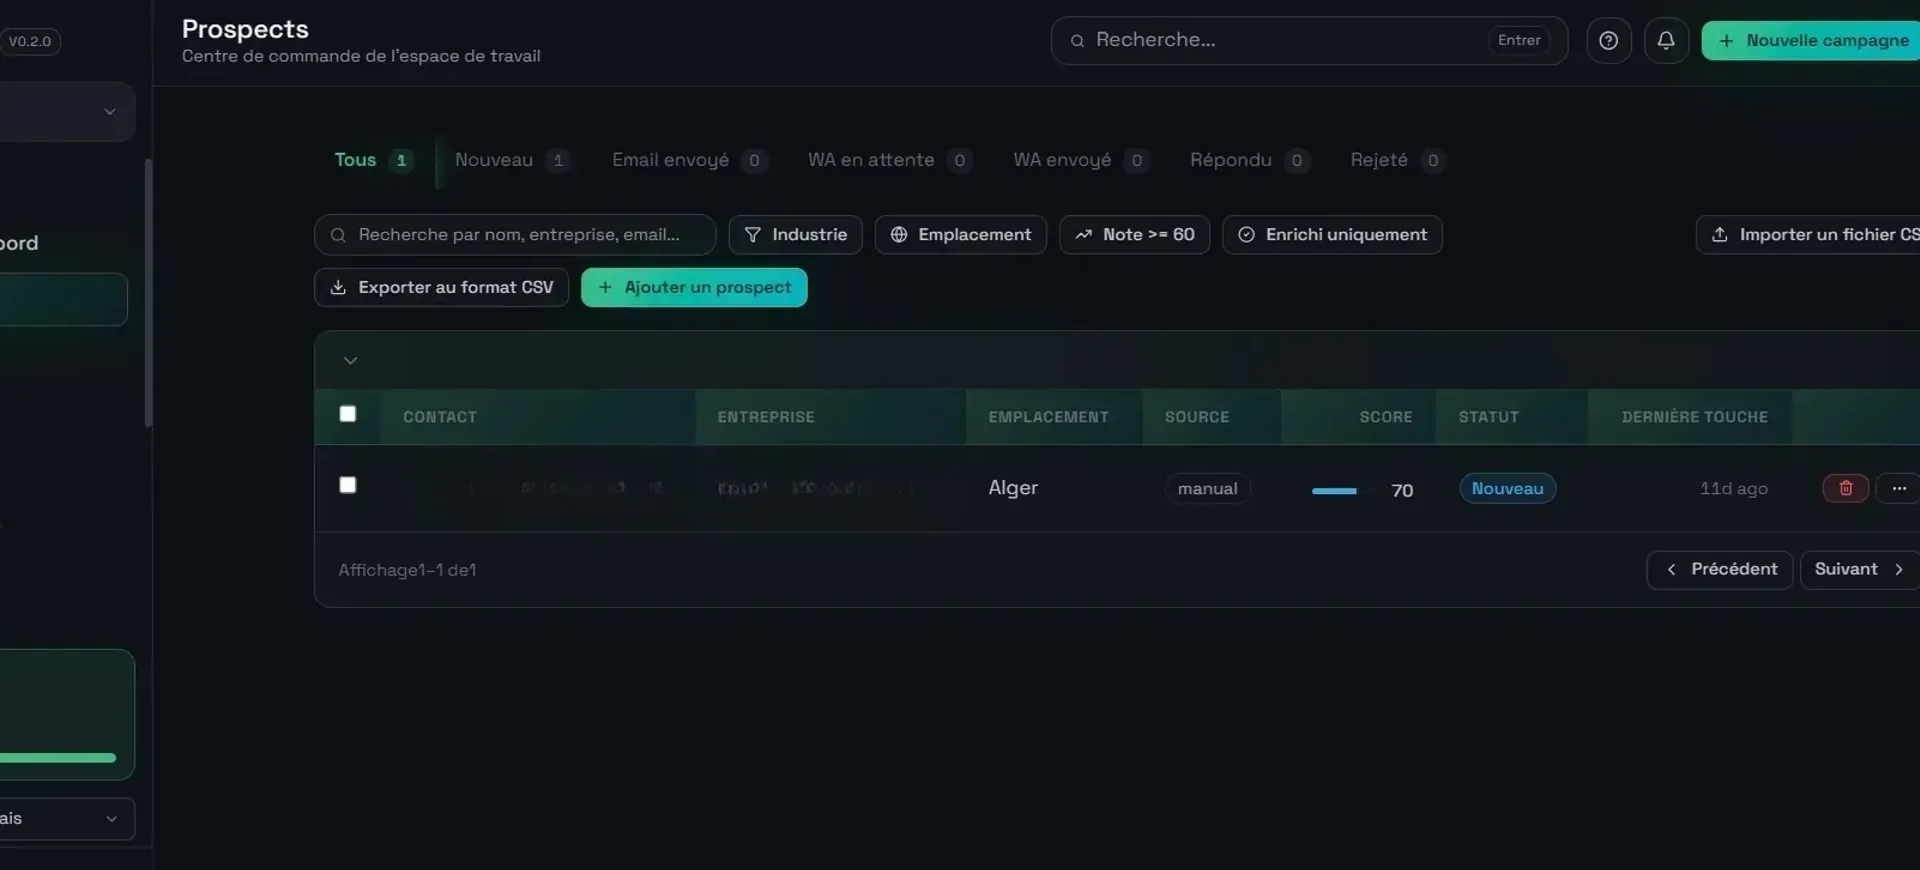1920x870 pixels.
Task: Click the score bar showing 70
Action: pyautogui.click(x=1334, y=491)
